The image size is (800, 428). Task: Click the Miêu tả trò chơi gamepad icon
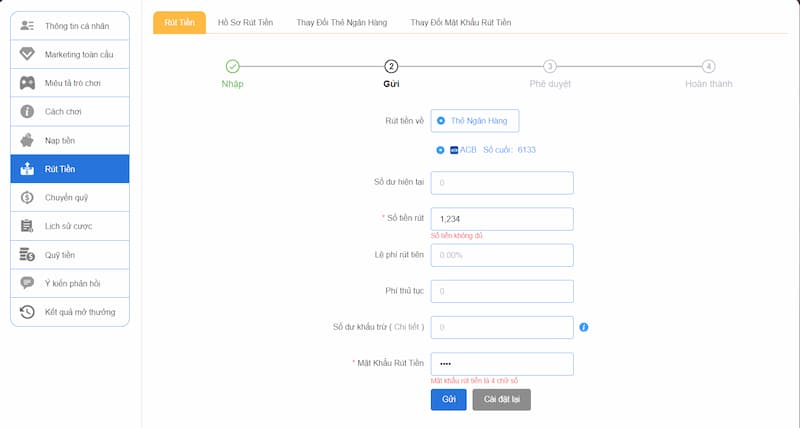point(27,82)
